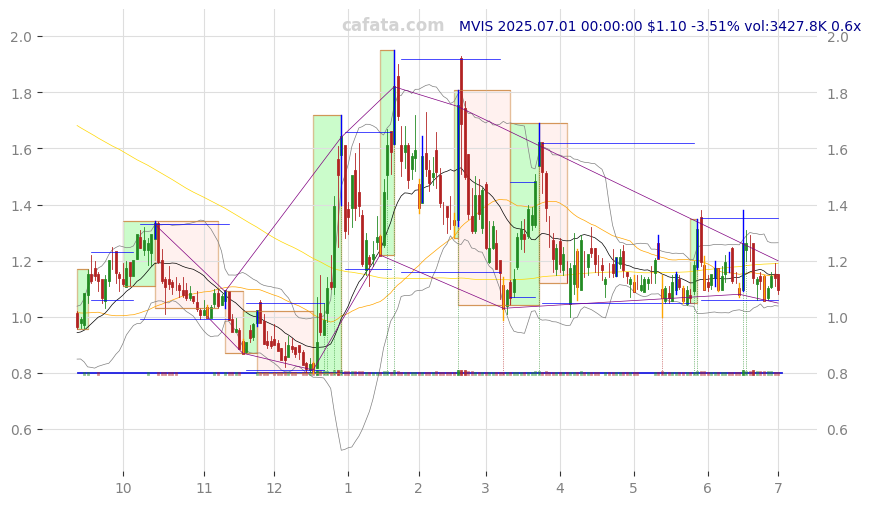Click the 1.0 label on right axis

point(838,318)
